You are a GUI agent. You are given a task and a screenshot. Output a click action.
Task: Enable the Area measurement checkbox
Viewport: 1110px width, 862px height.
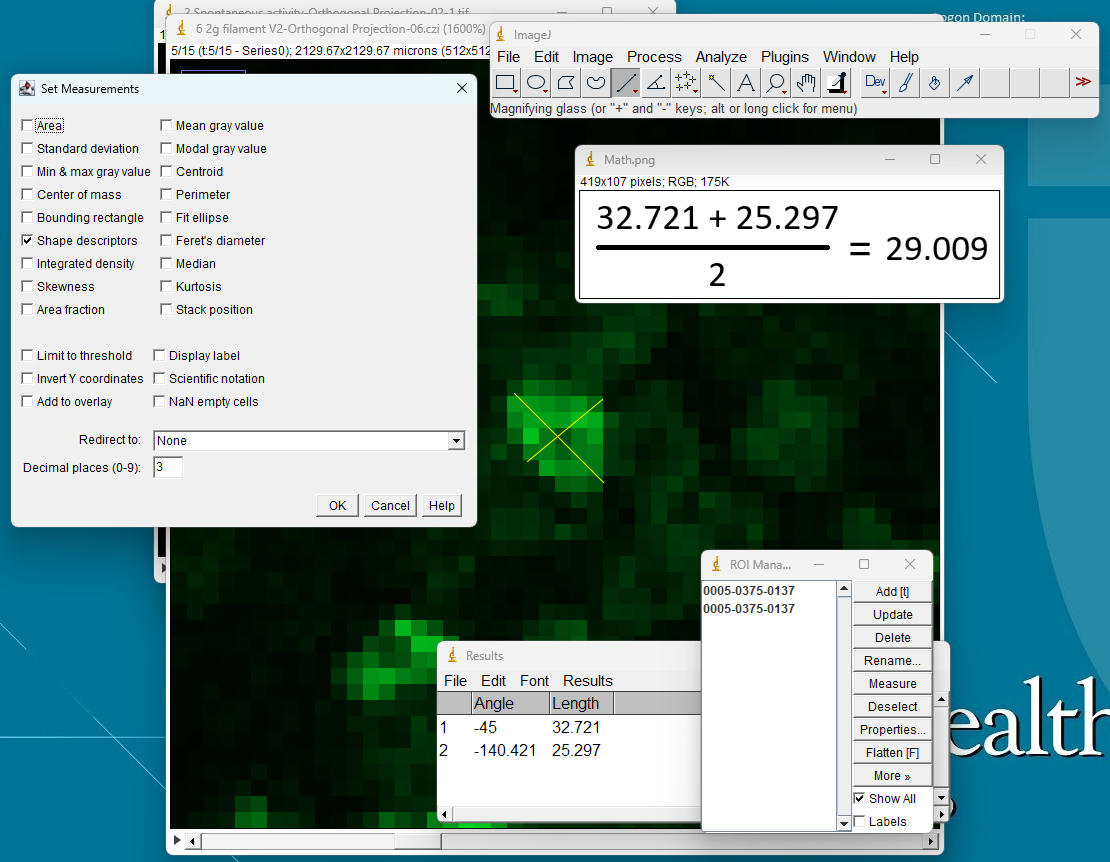click(x=27, y=126)
